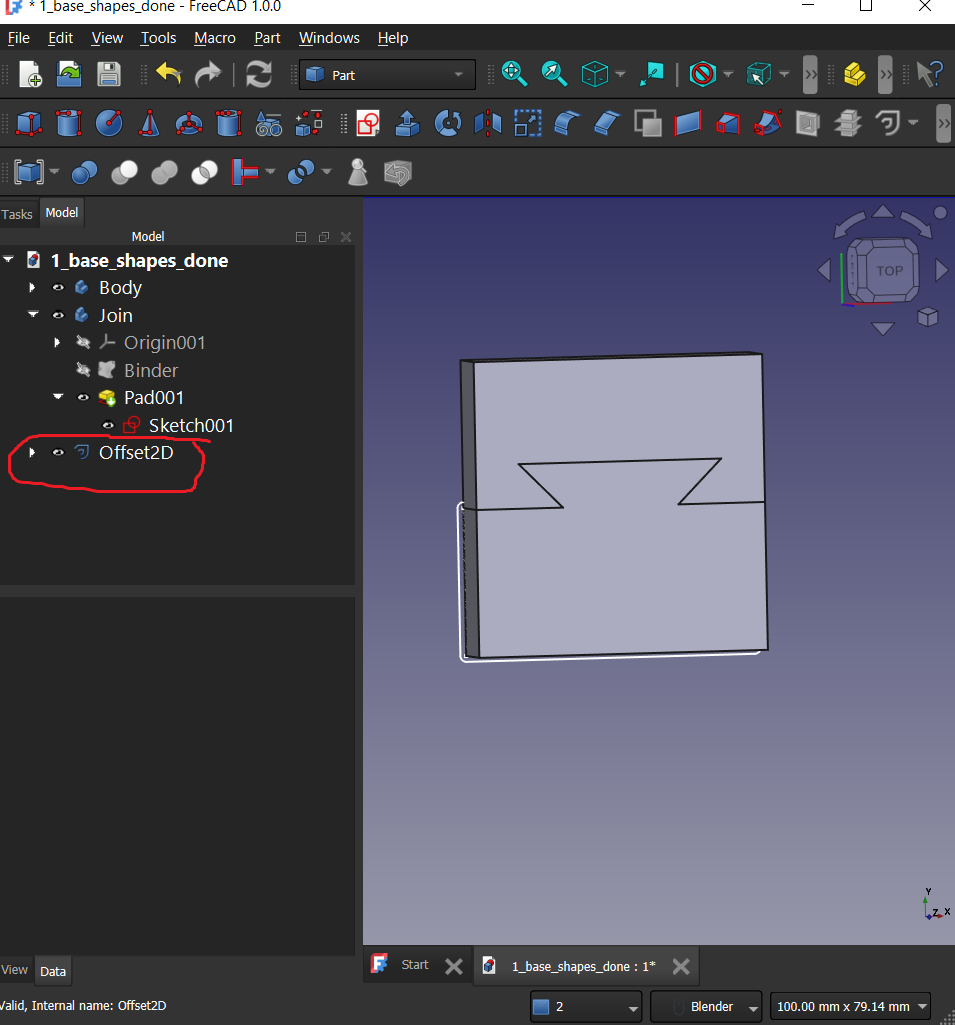
Task: Undo the last action
Action: [x=169, y=74]
